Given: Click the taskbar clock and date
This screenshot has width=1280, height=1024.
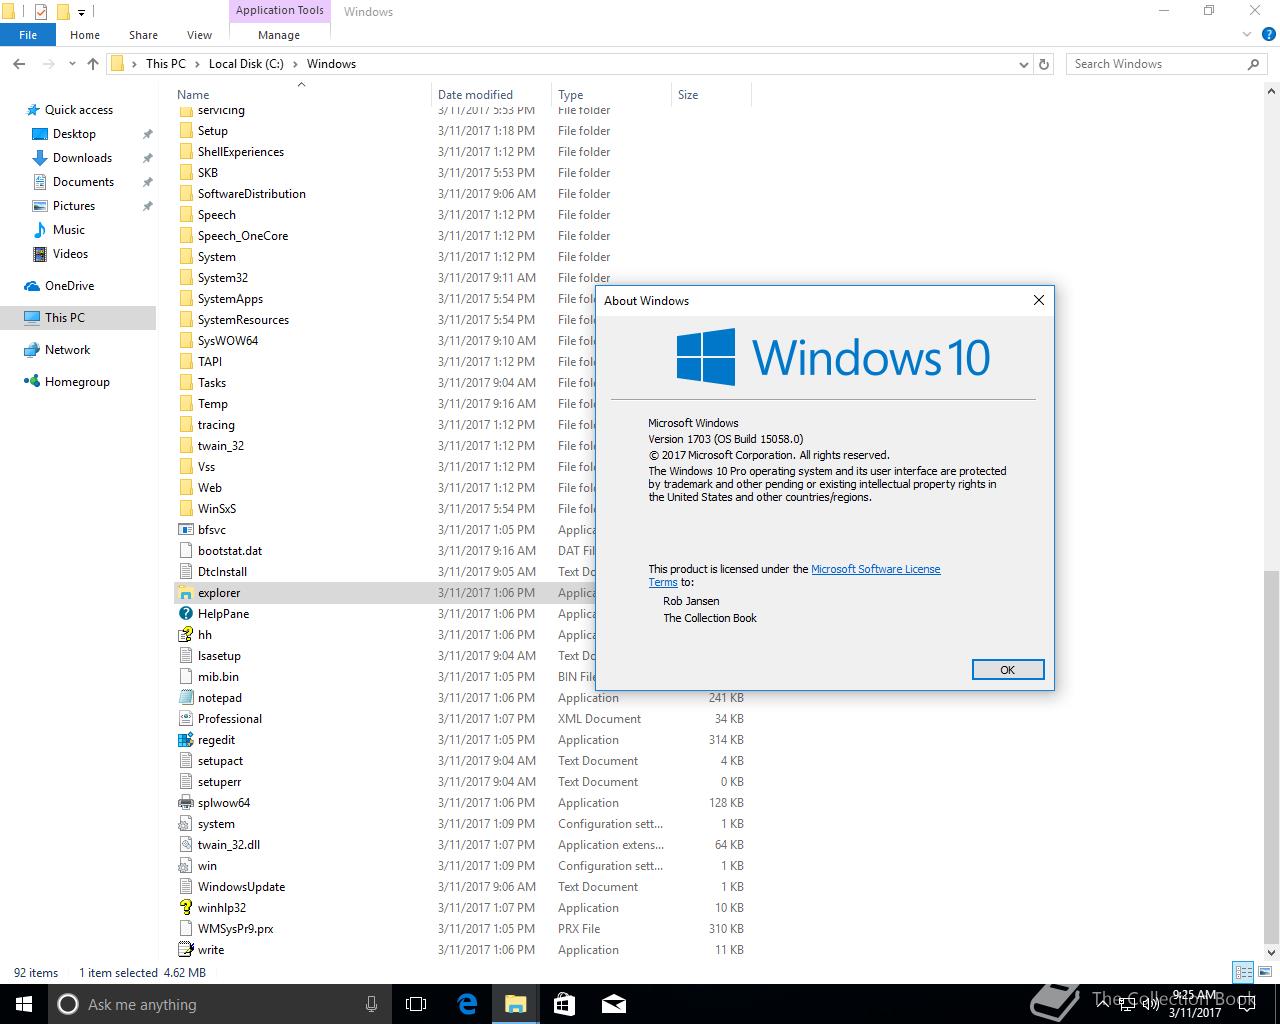Looking at the screenshot, I should coord(1195,1004).
